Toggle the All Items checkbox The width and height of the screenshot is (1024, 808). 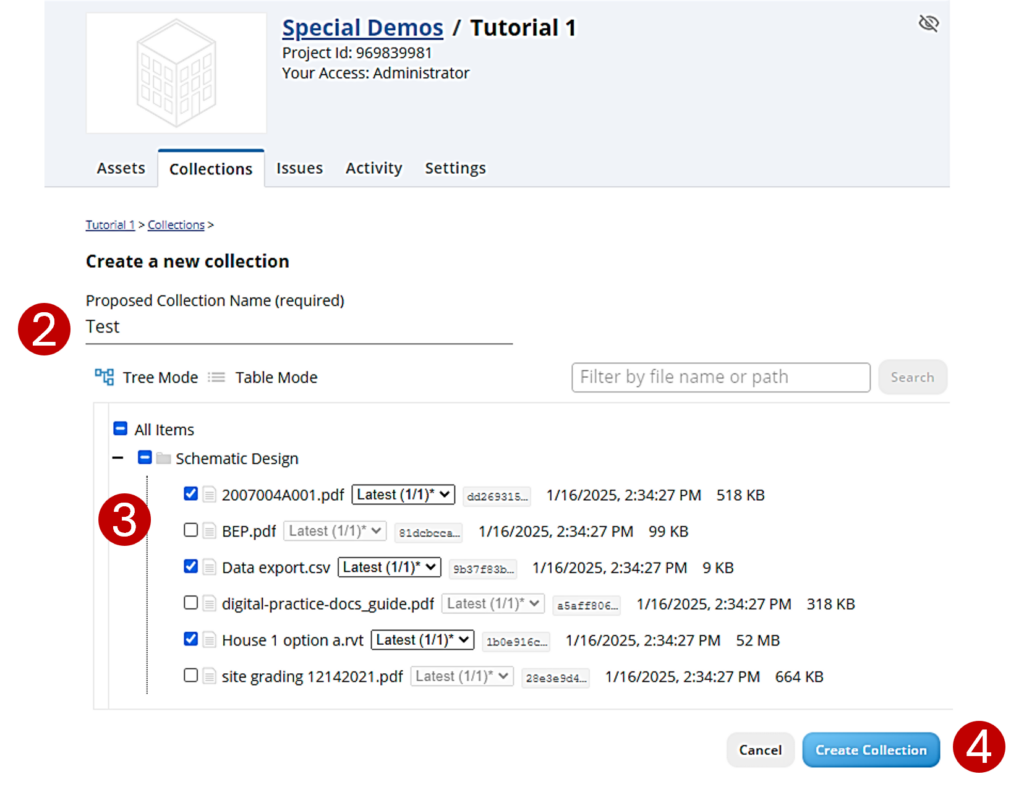pyautogui.click(x=120, y=429)
